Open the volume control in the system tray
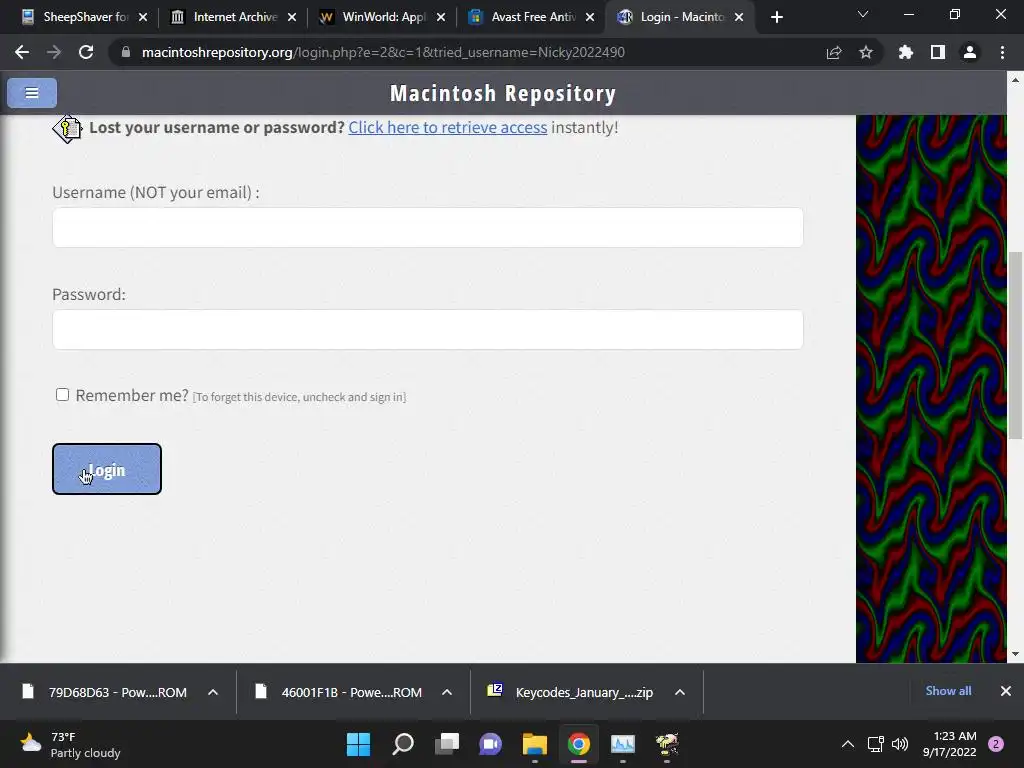Image resolution: width=1024 pixels, height=768 pixels. pos(900,744)
